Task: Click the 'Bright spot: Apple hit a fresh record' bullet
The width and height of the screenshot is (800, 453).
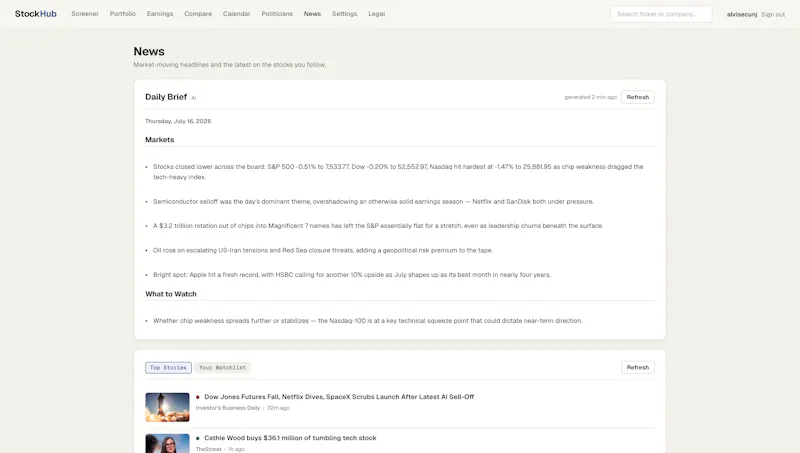Action: click(352, 274)
